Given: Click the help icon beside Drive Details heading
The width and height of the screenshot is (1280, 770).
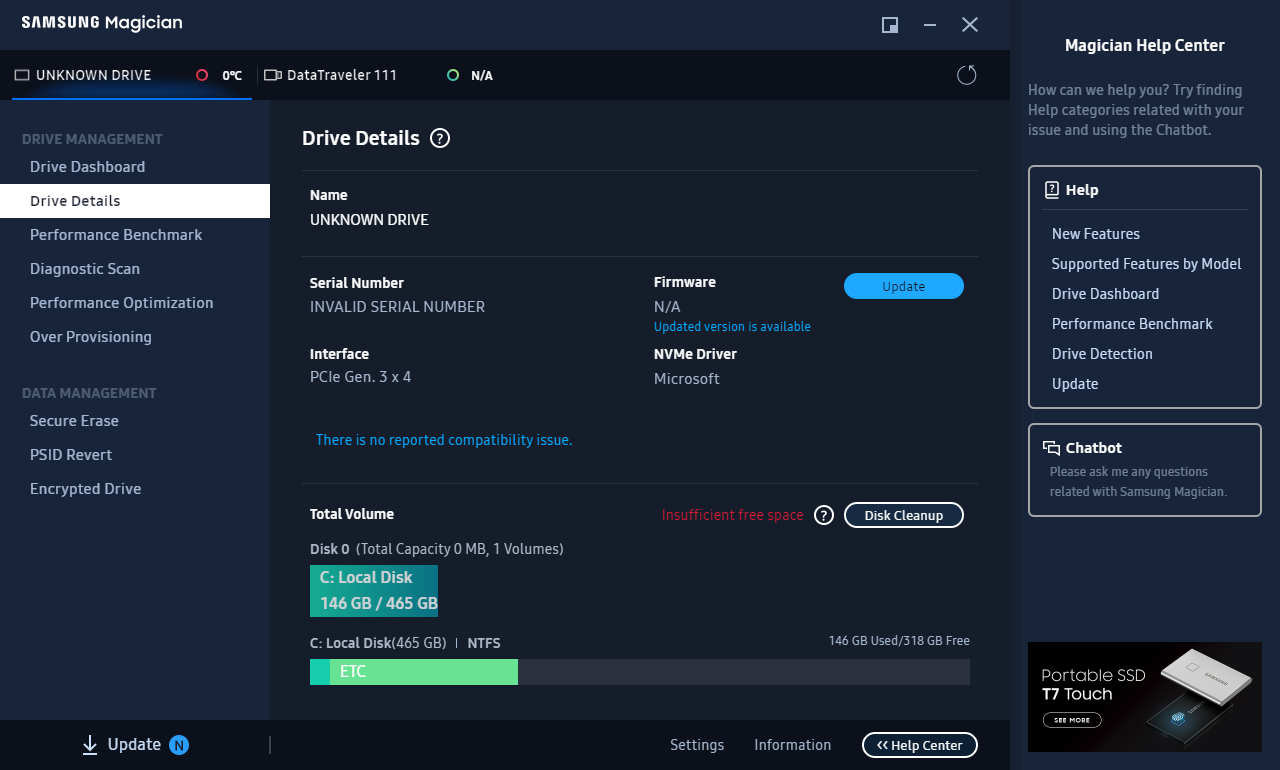Looking at the screenshot, I should tap(440, 139).
